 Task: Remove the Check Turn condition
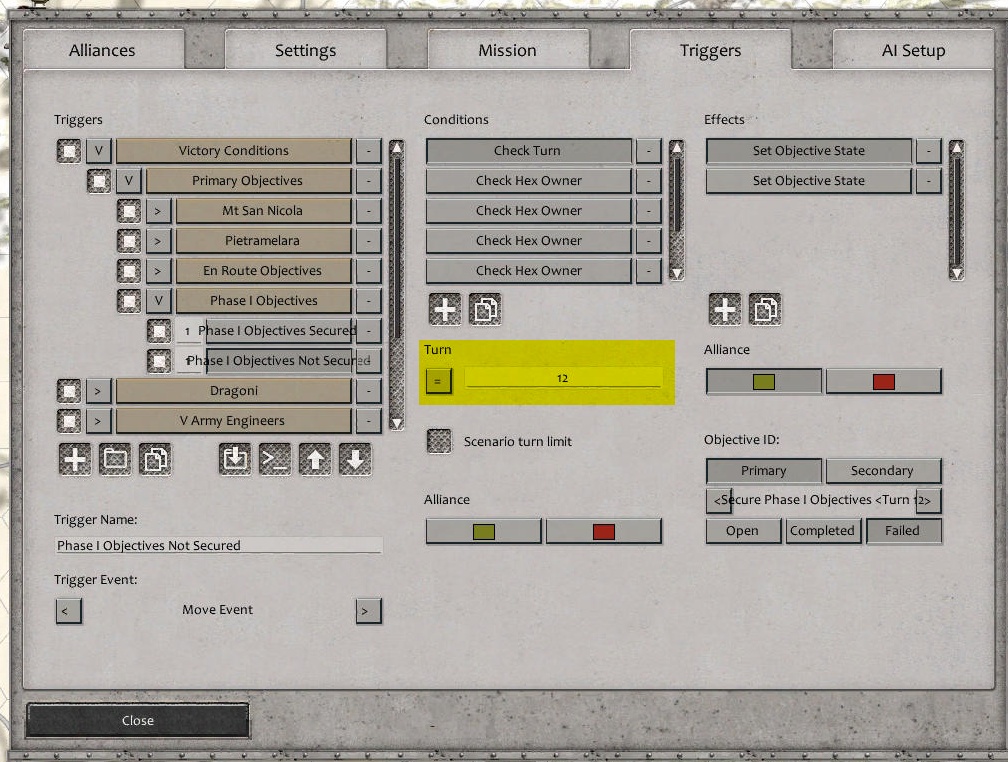649,150
